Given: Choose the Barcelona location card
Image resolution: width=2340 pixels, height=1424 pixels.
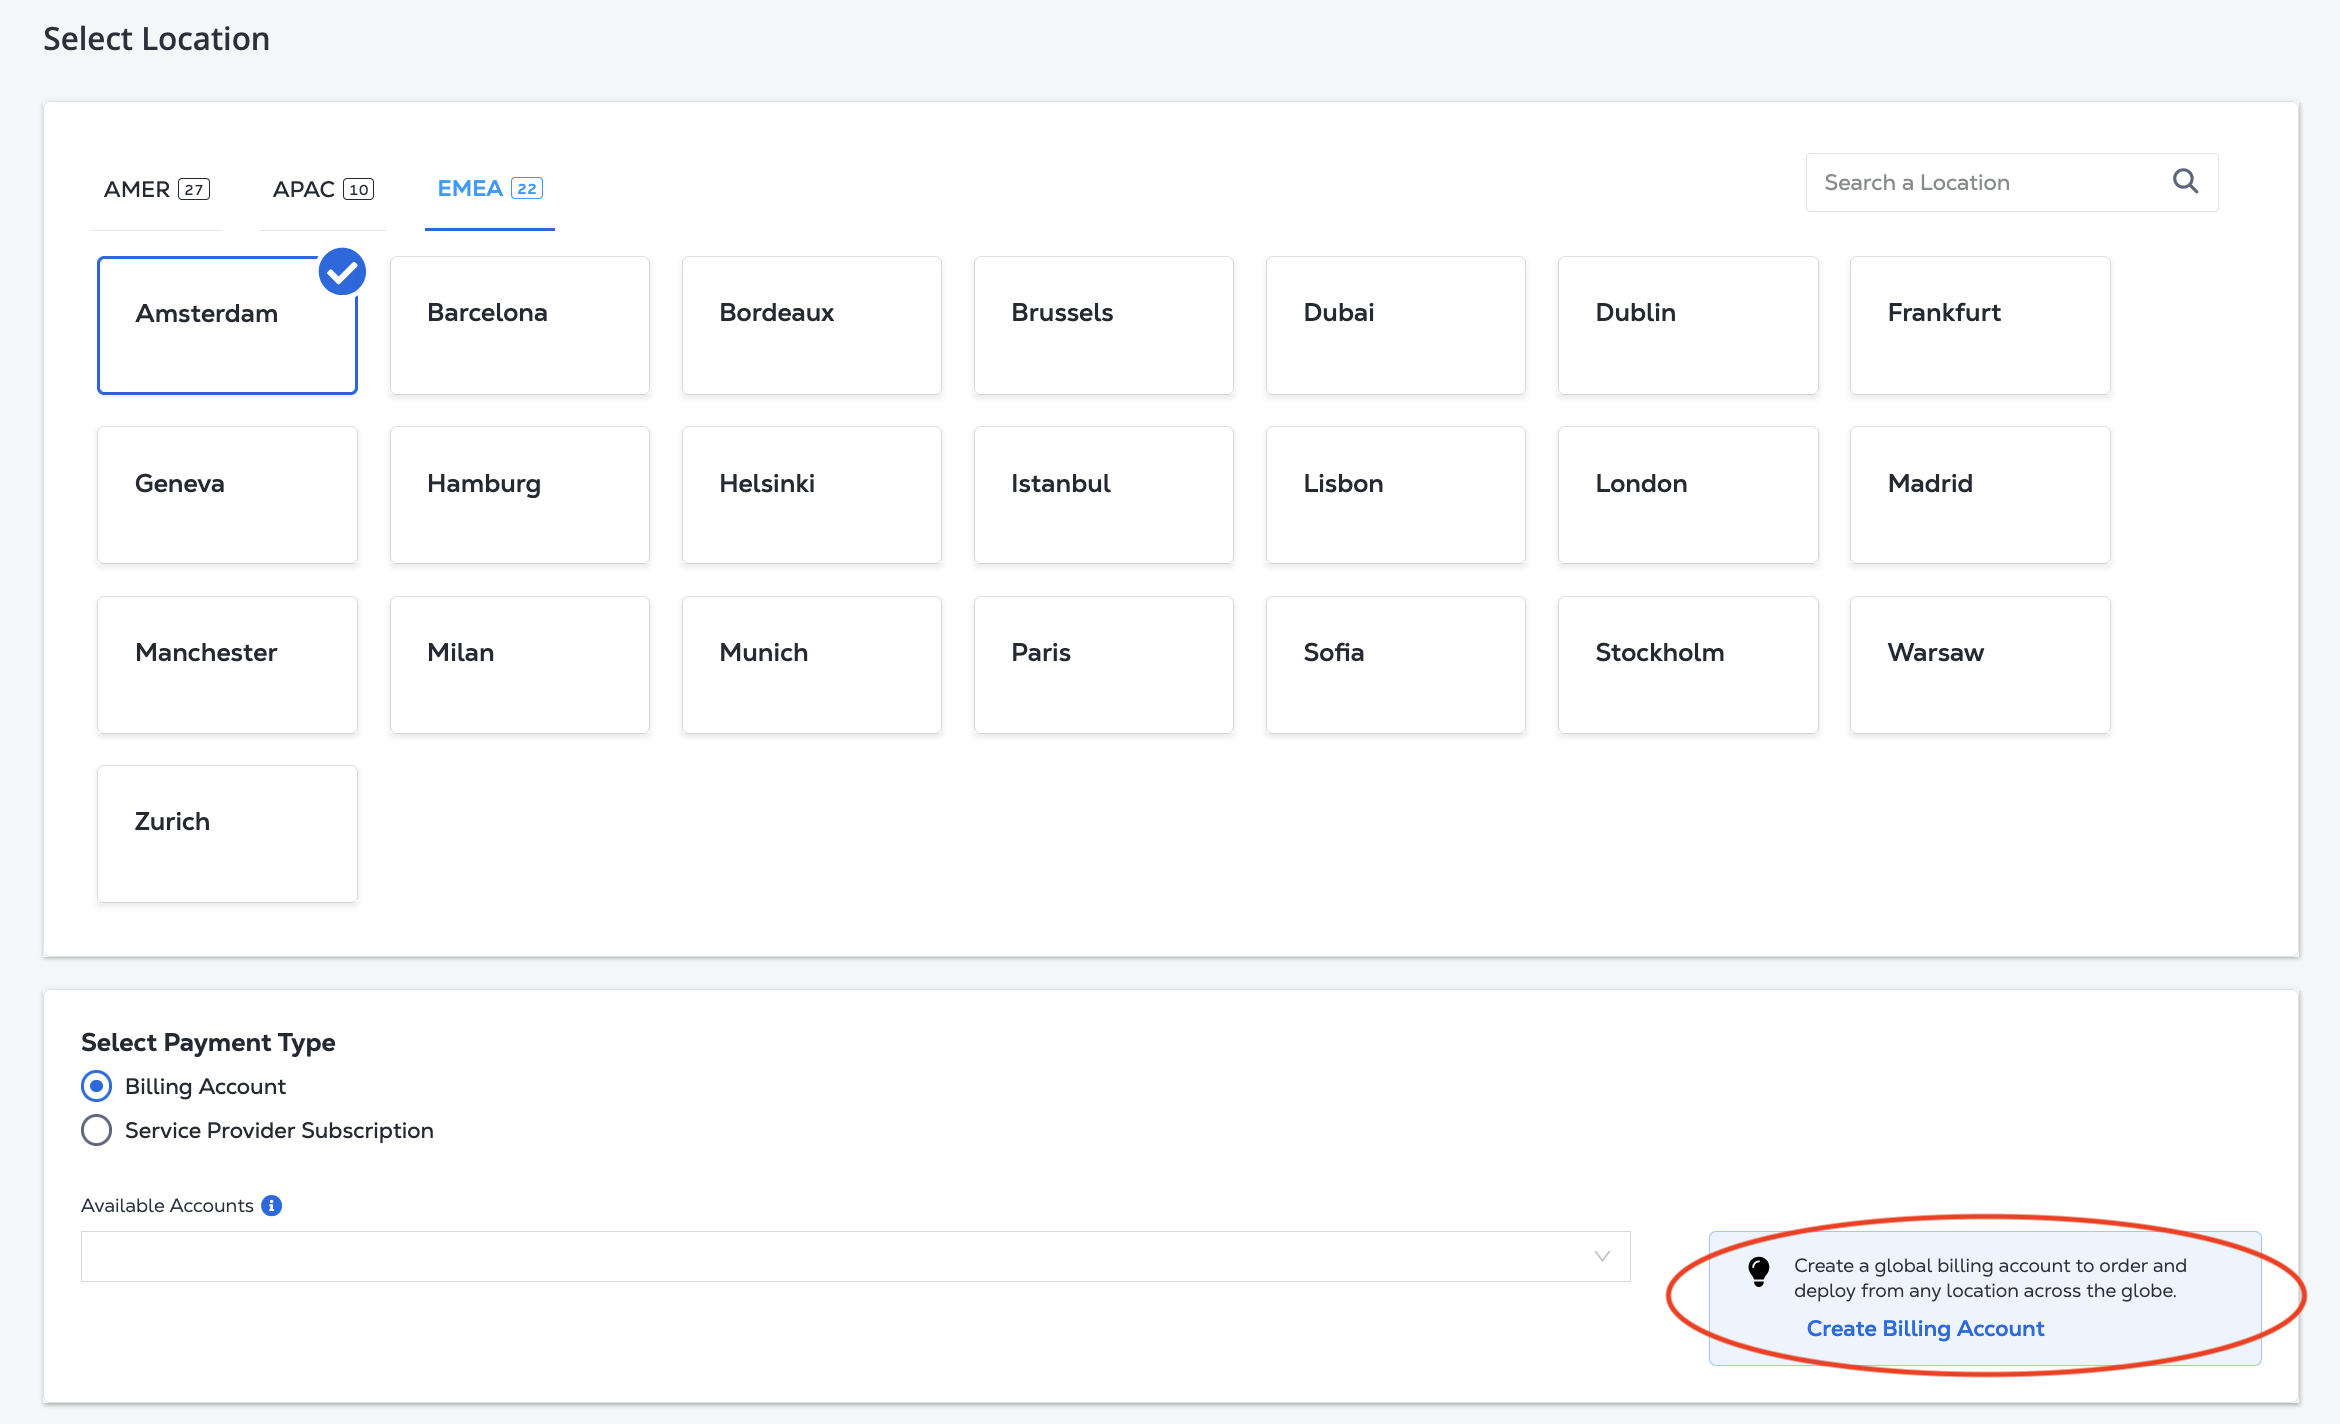Looking at the screenshot, I should (x=519, y=325).
